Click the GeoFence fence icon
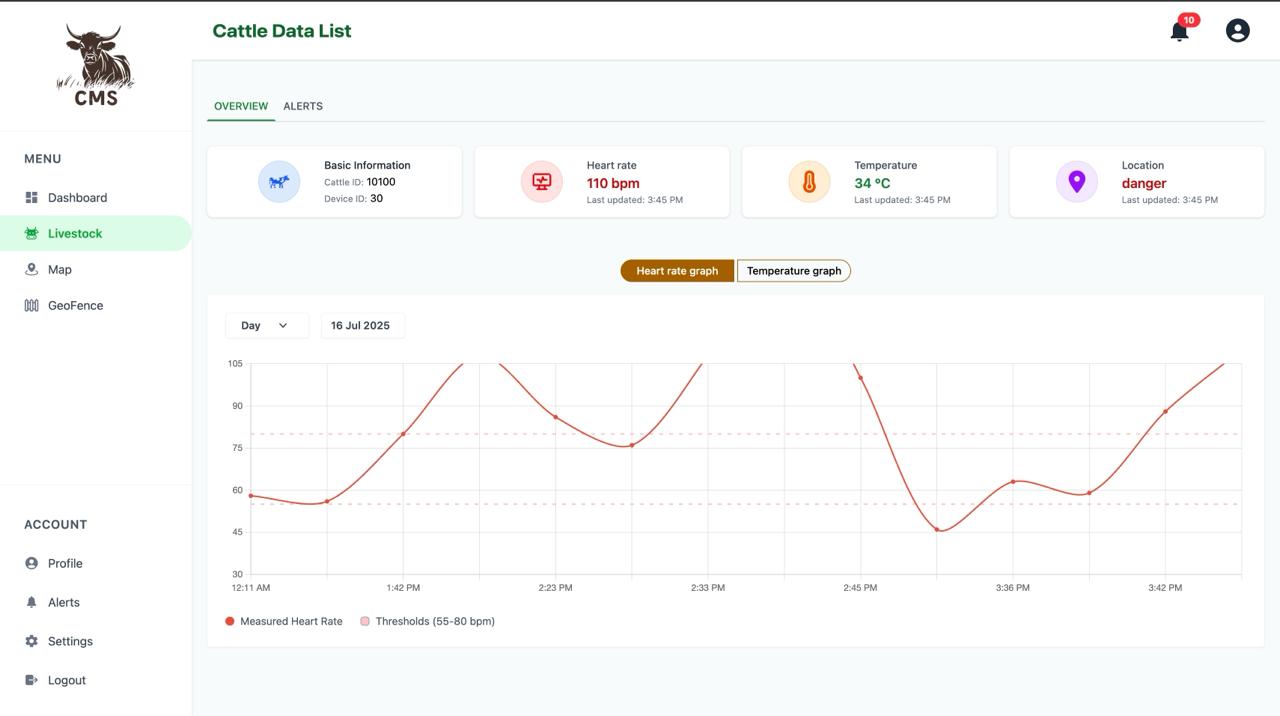Screen dimensions: 1280x716 [x=31, y=306]
